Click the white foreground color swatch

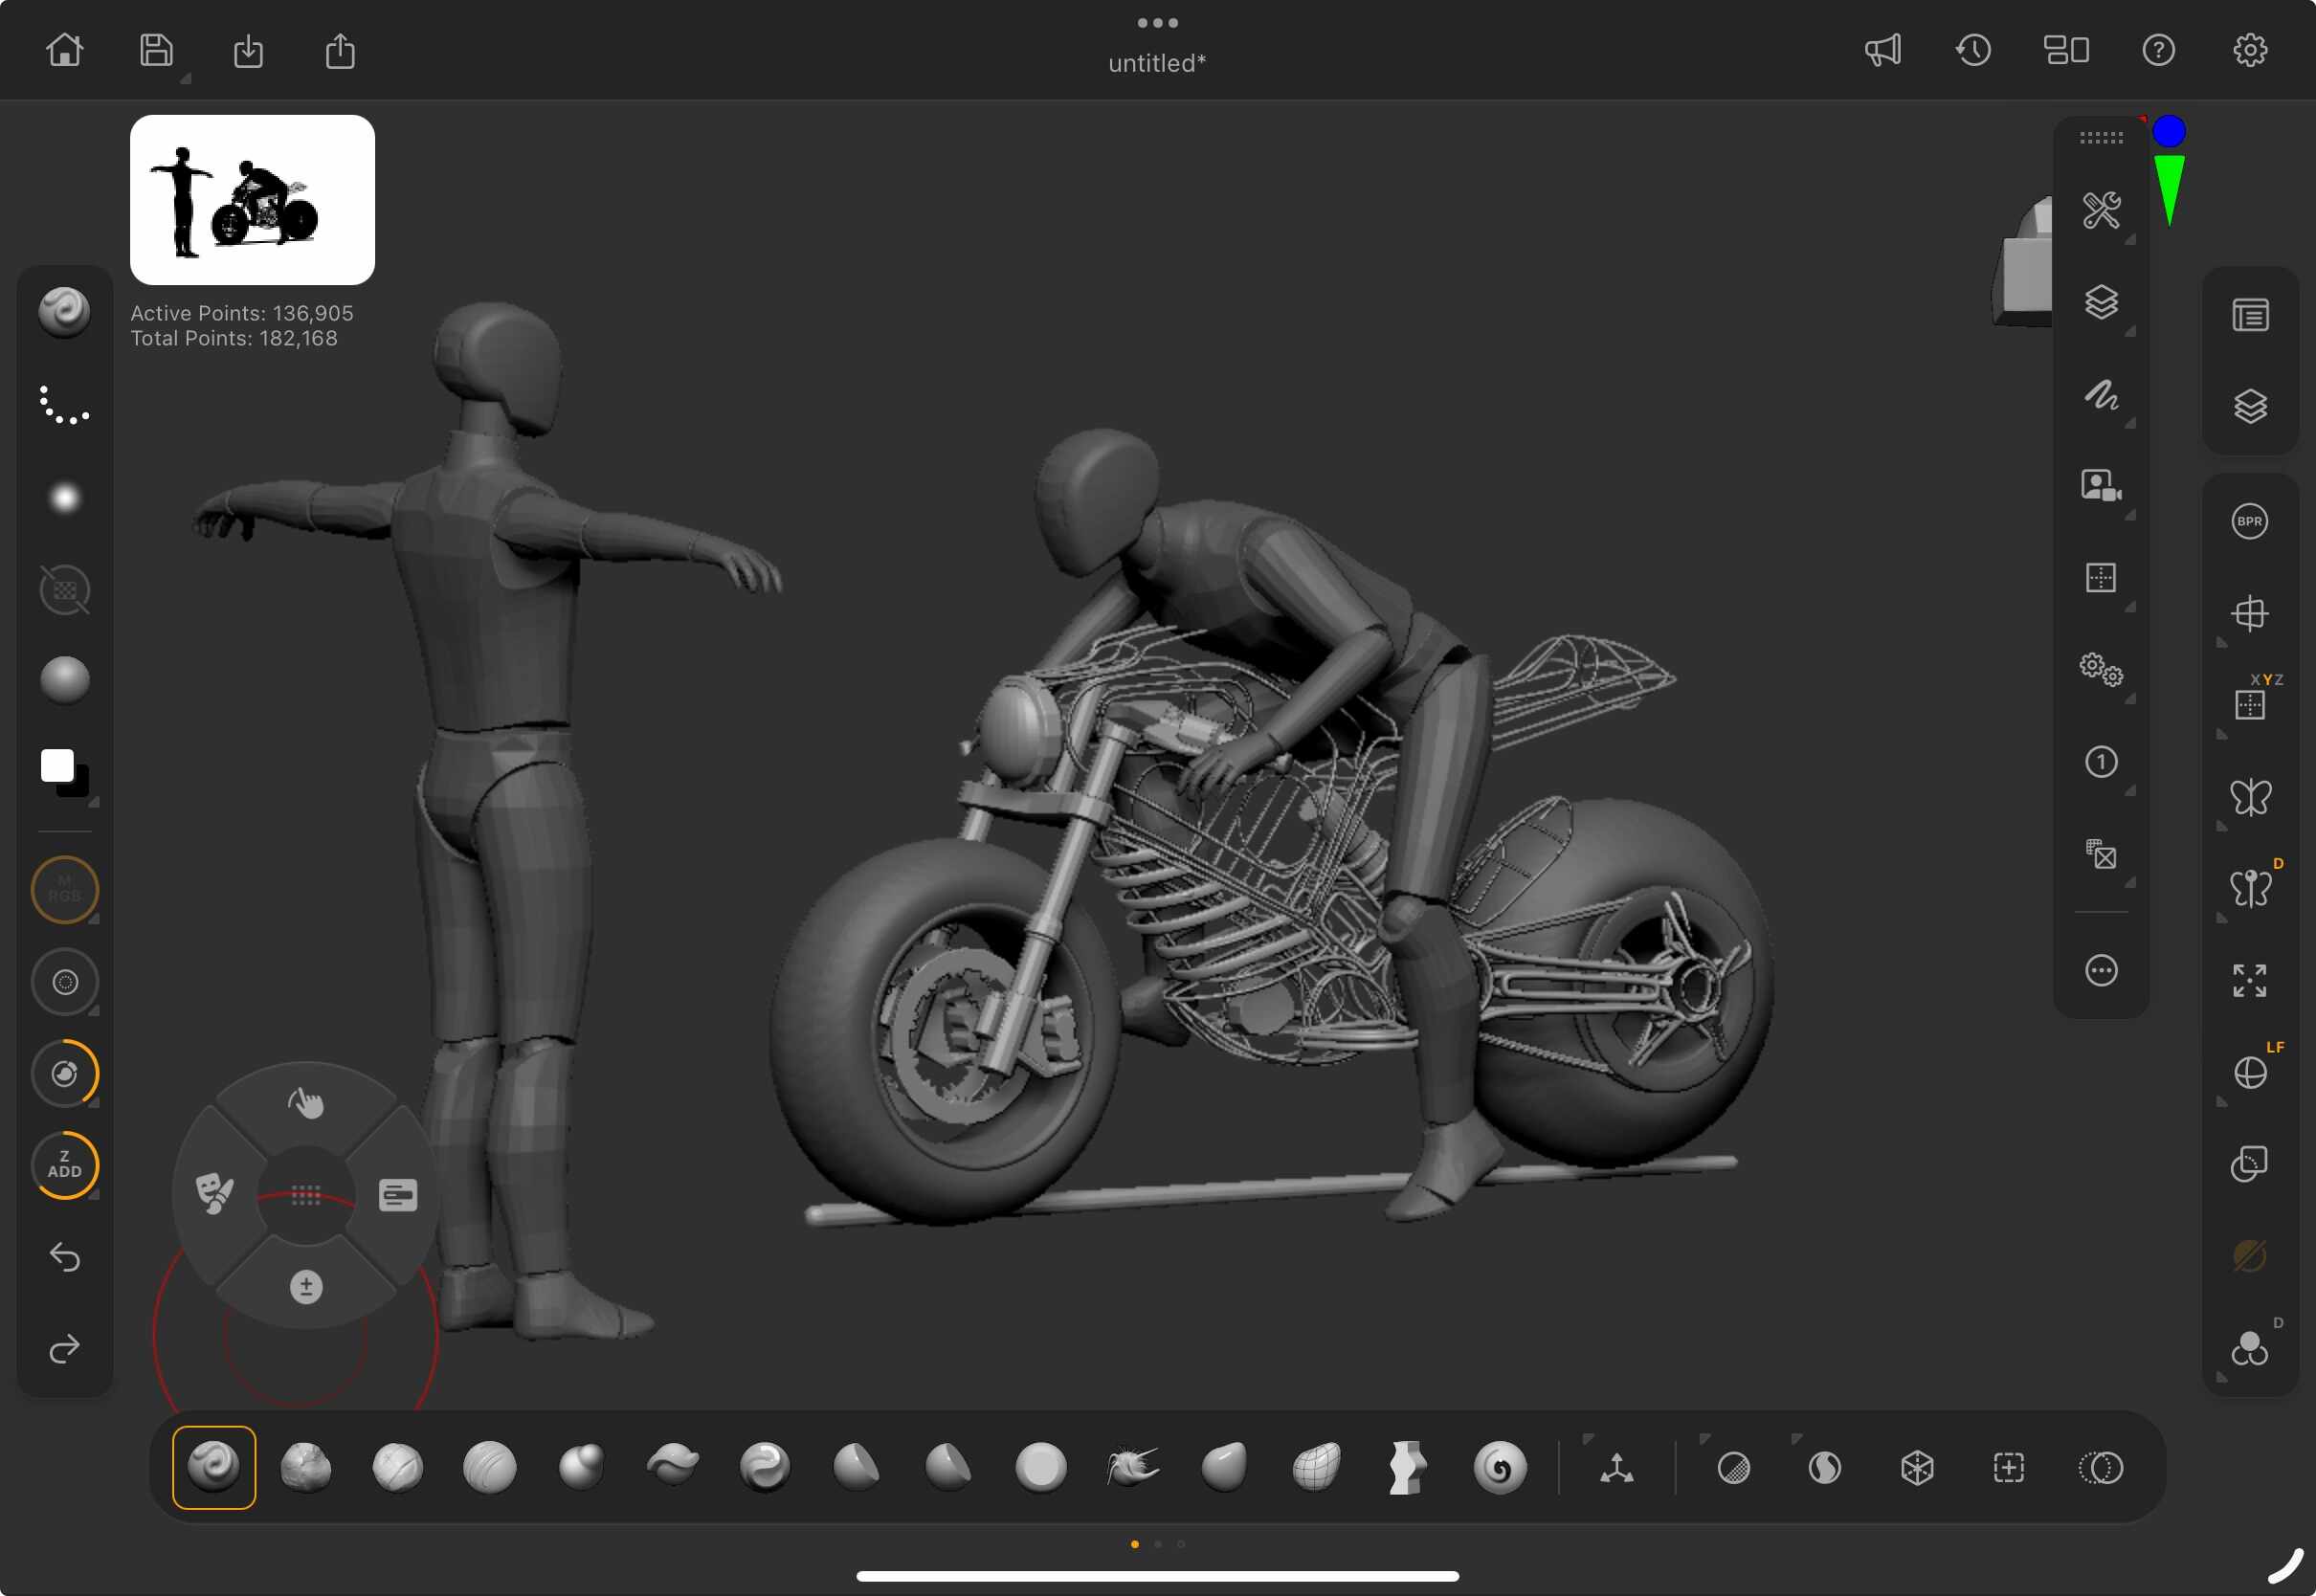pyautogui.click(x=57, y=765)
